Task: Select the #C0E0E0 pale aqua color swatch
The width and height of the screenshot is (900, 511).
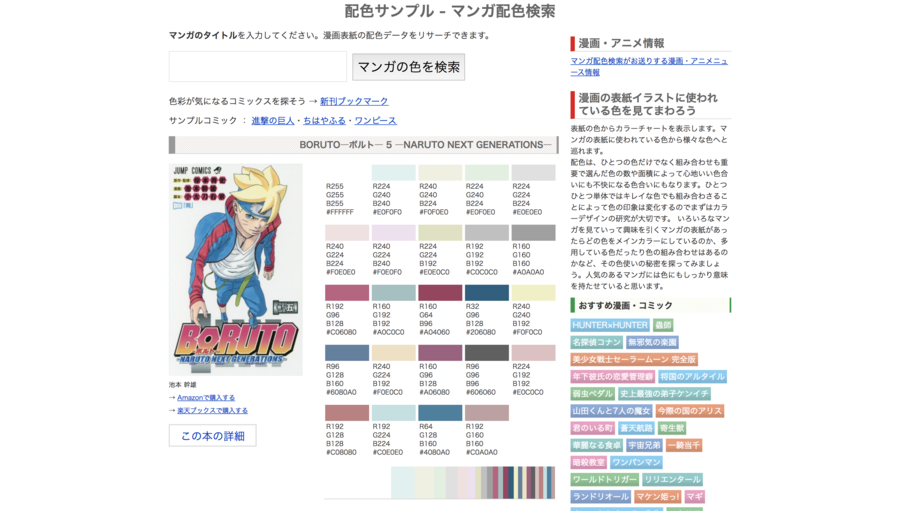Action: pos(393,413)
